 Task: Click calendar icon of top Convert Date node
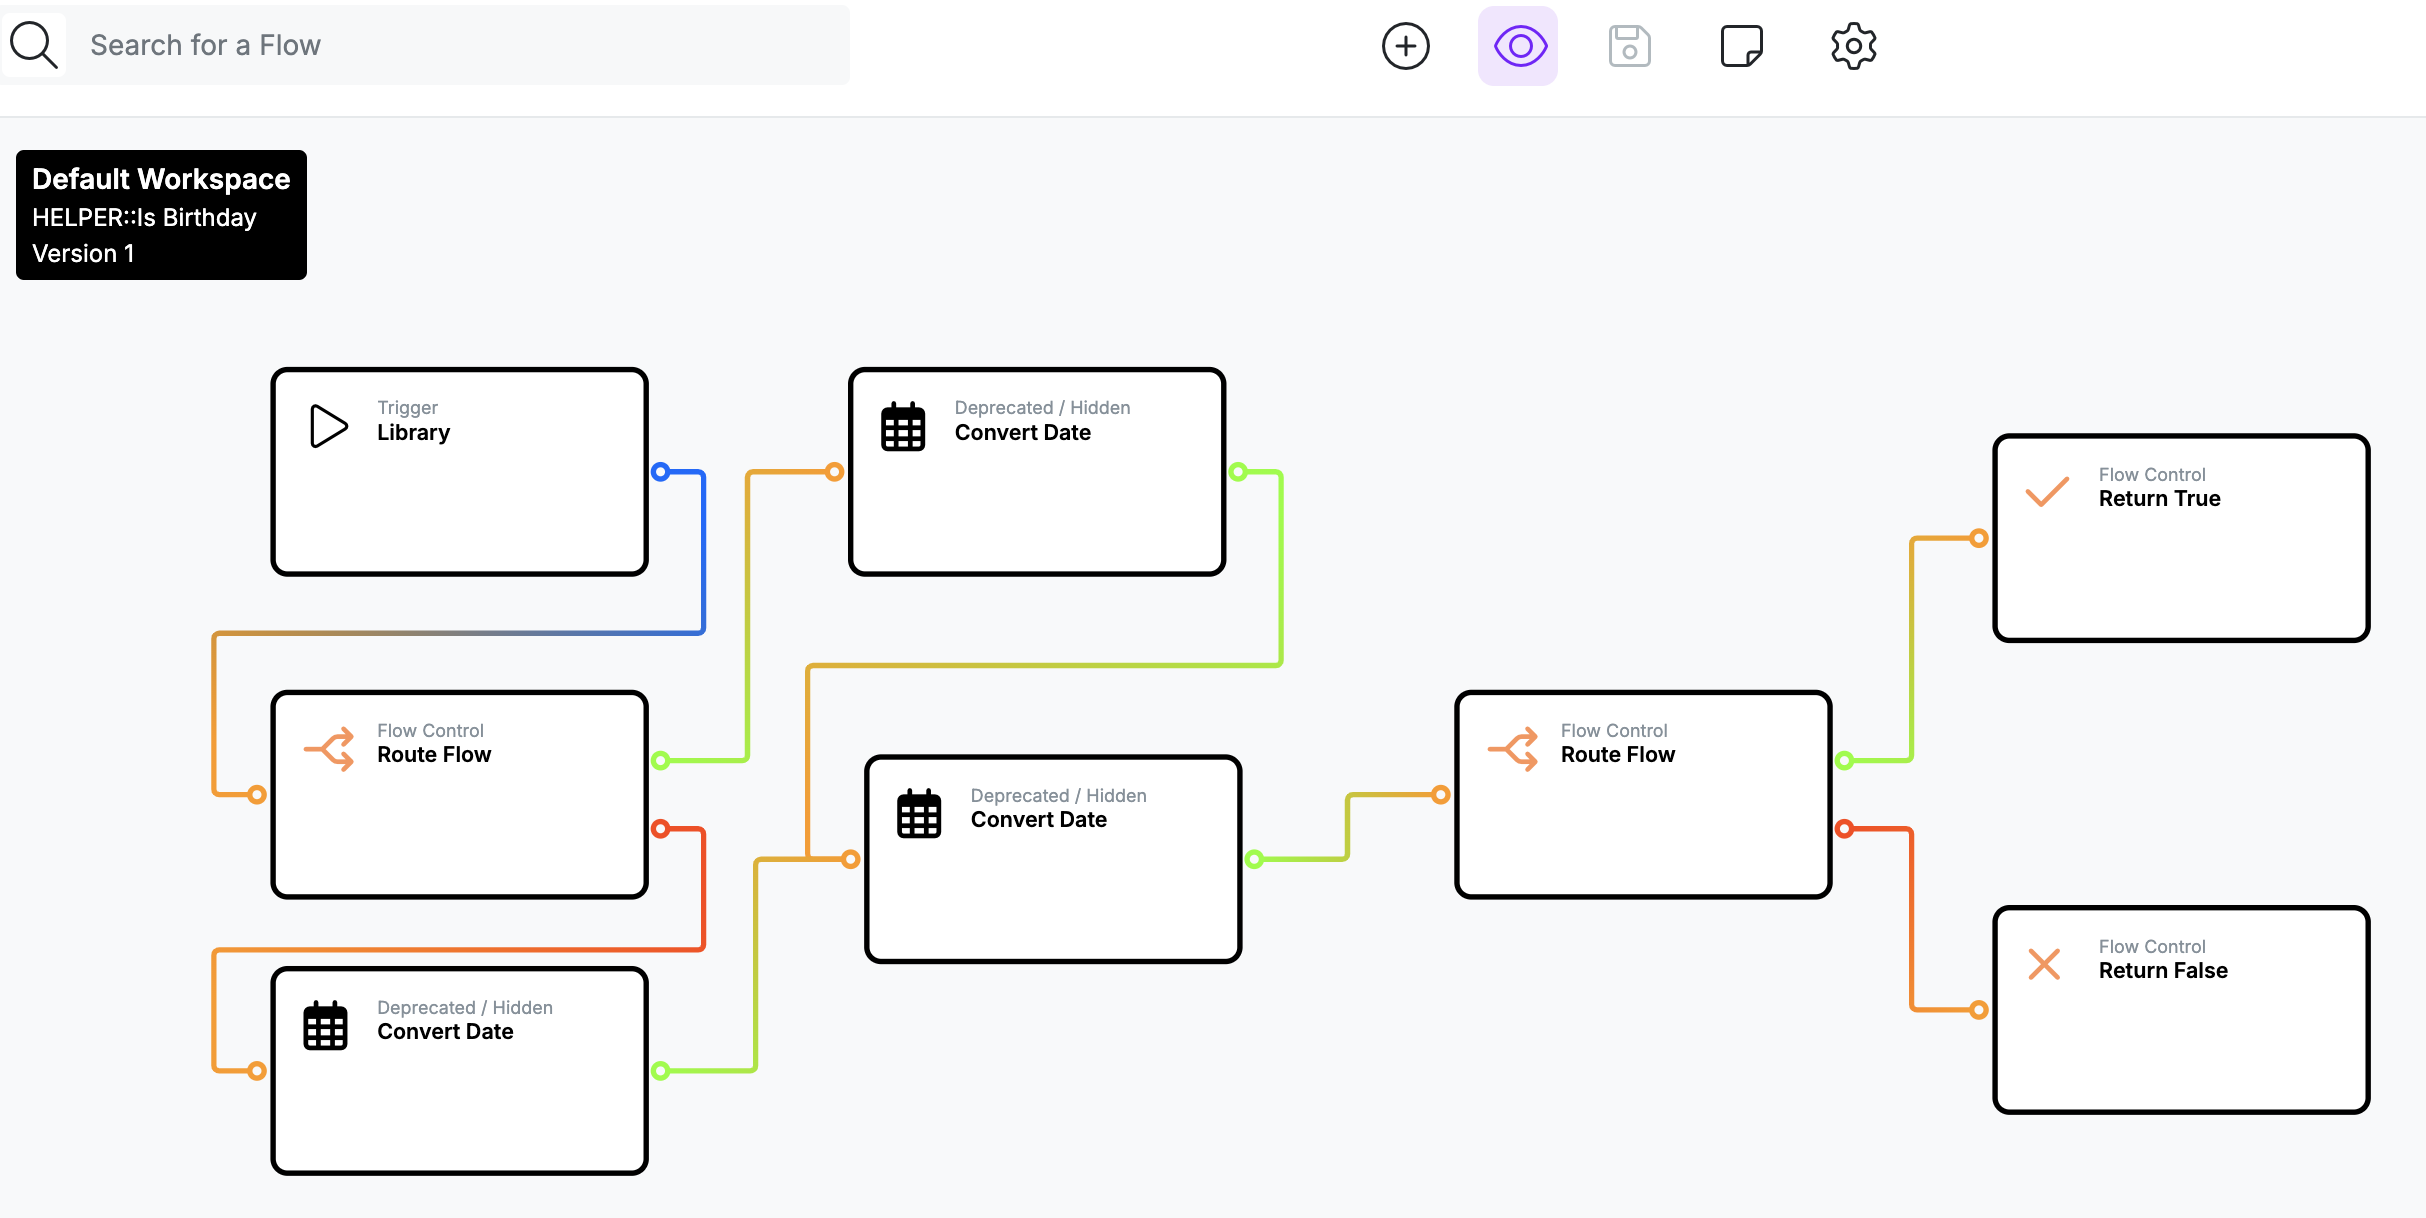[903, 427]
